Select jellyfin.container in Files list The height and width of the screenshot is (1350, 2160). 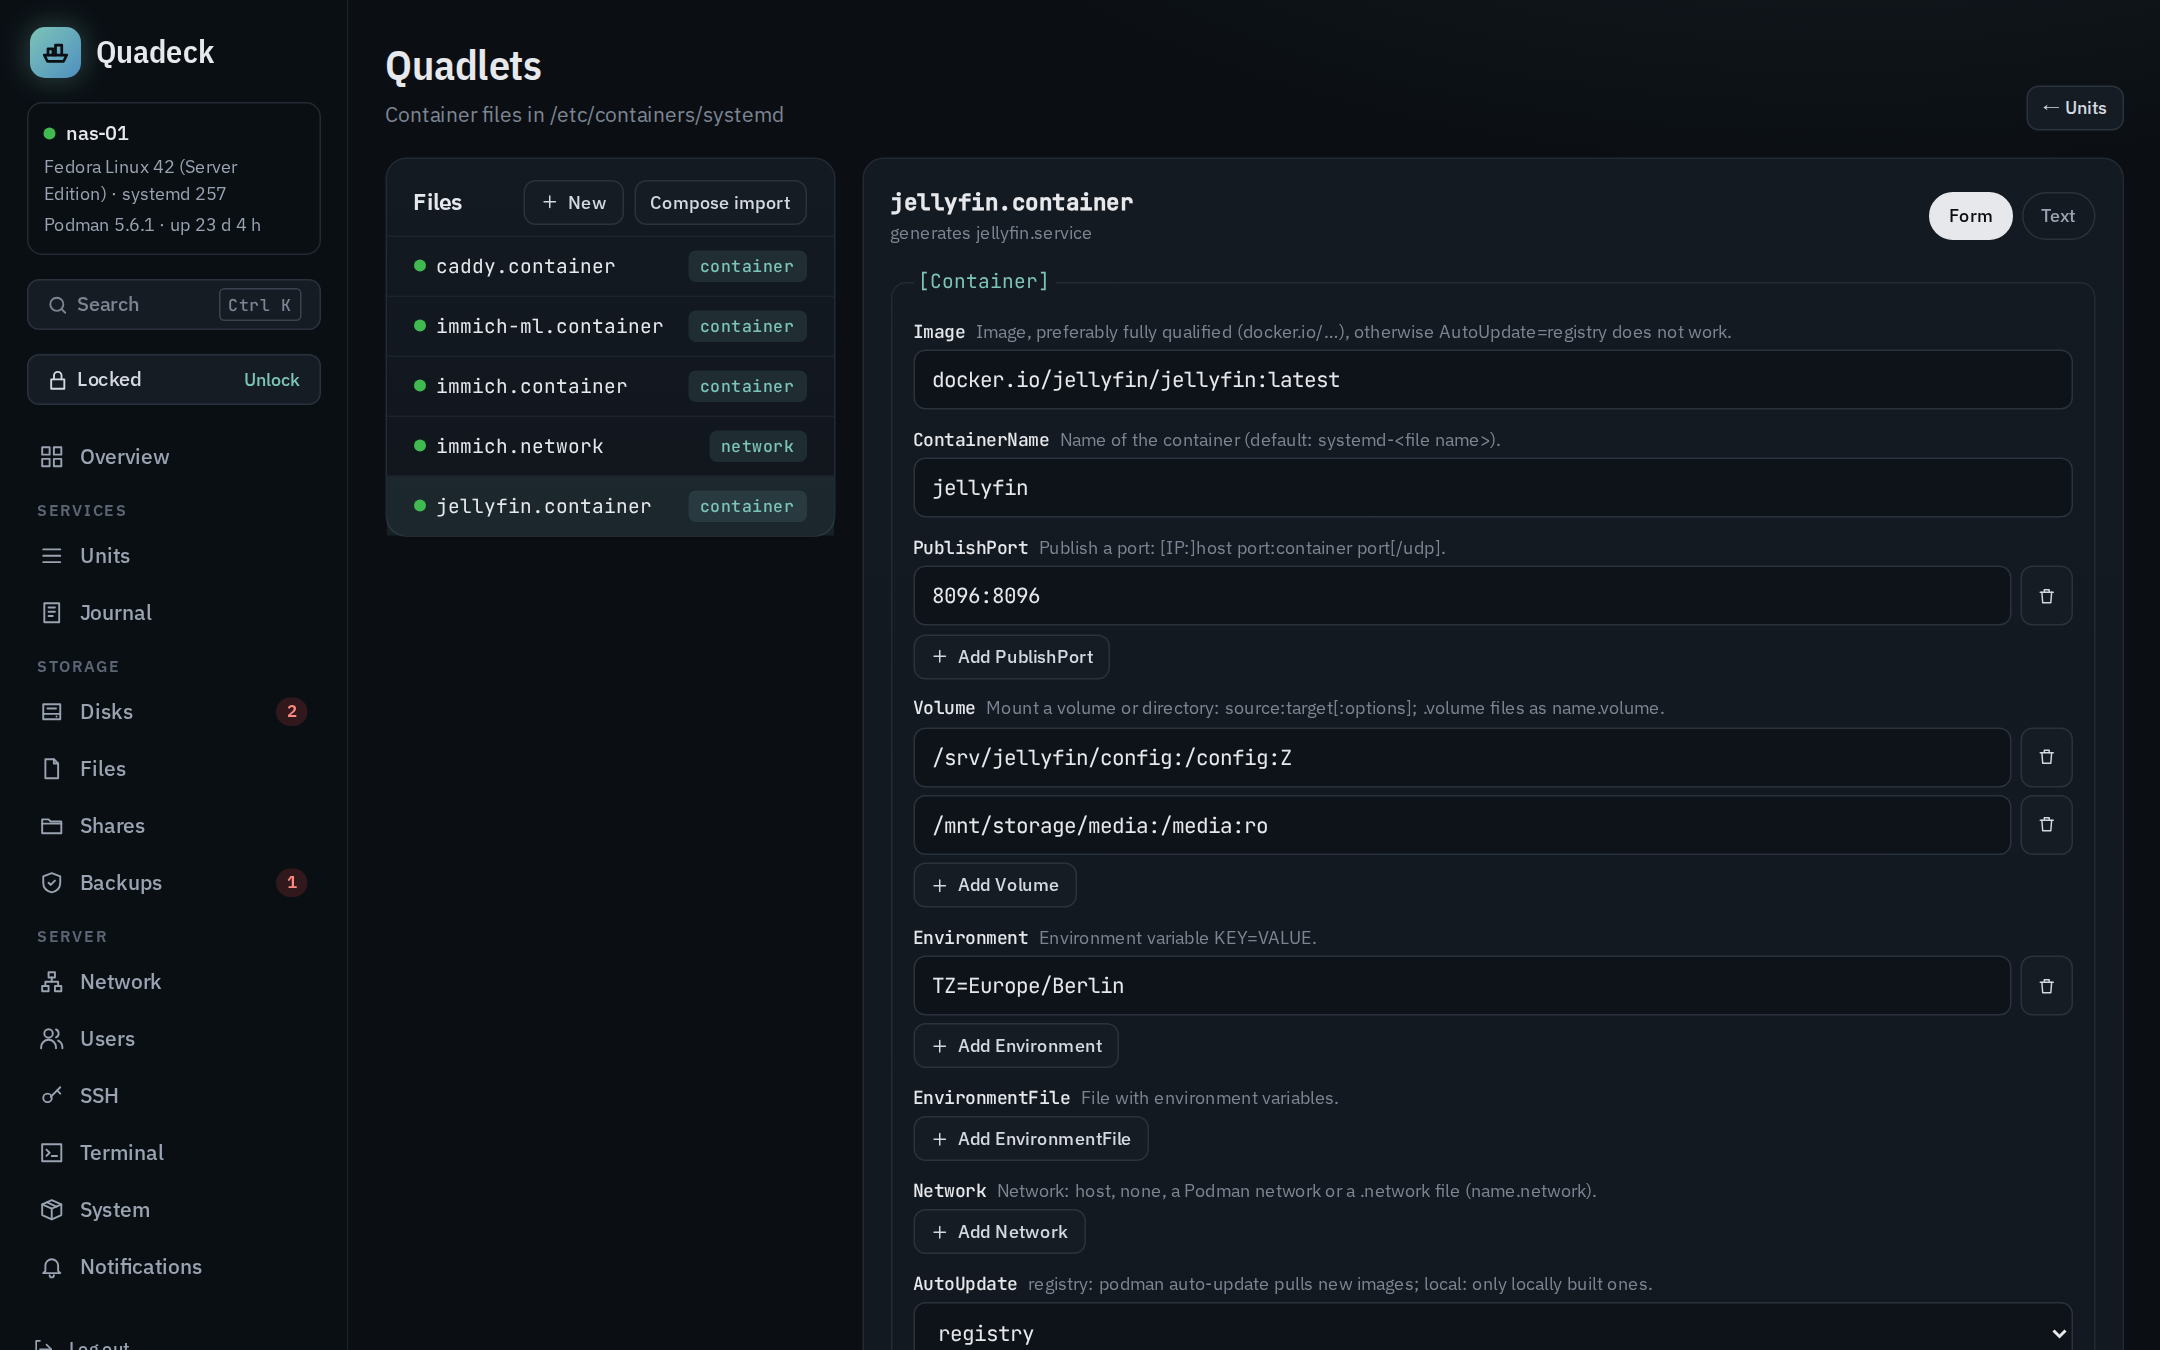610,507
